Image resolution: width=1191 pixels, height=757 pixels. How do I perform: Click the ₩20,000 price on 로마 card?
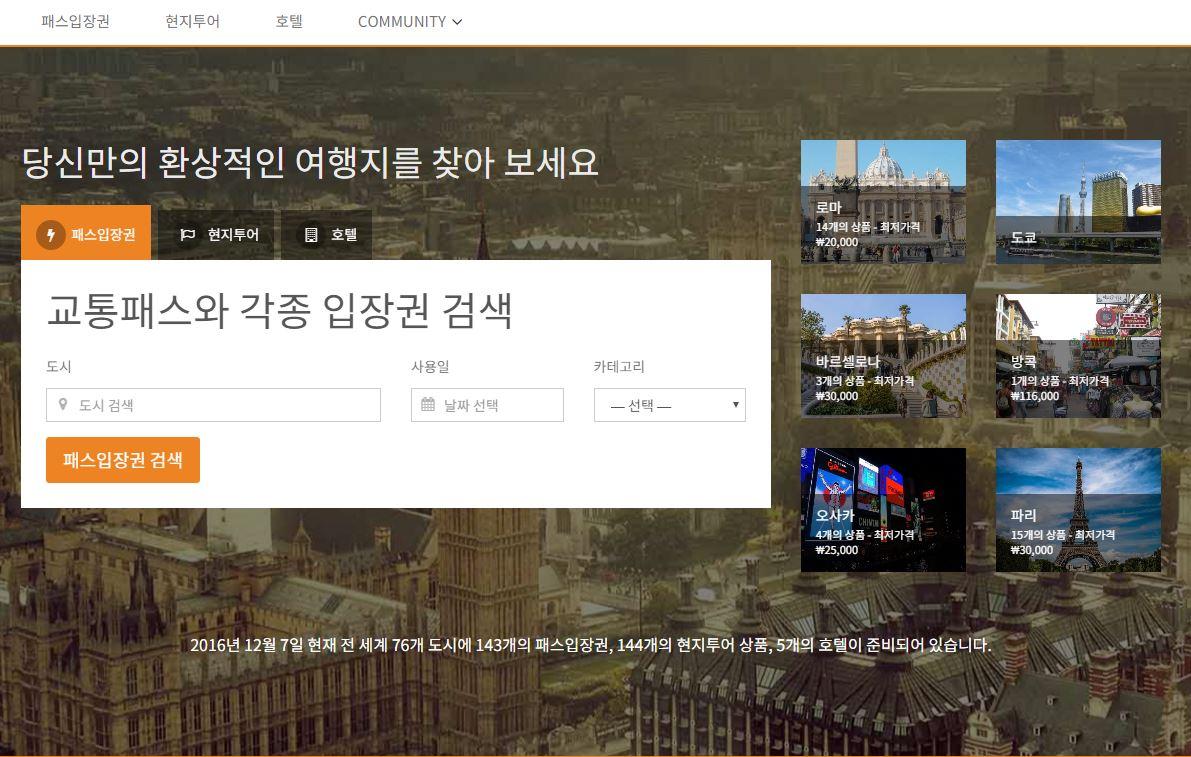837,242
